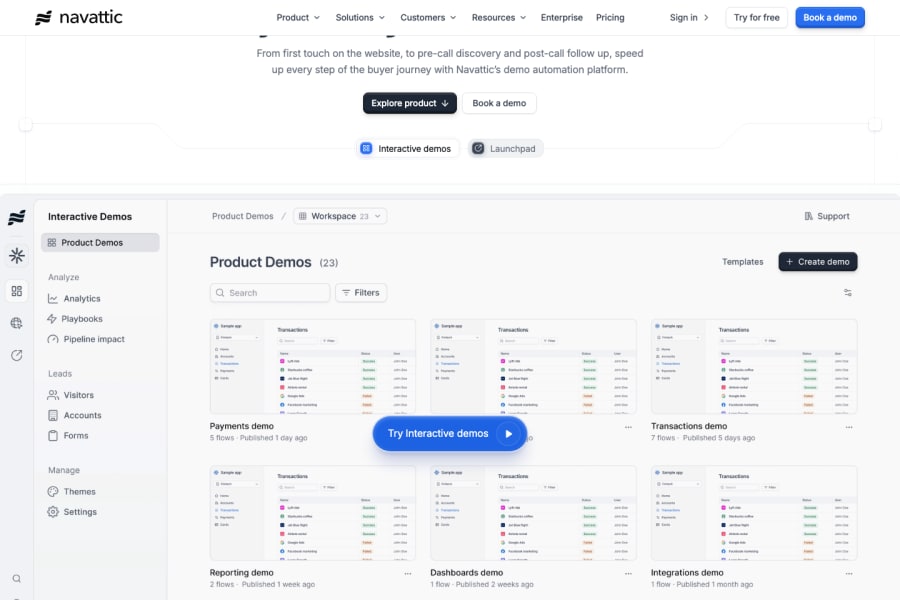Click the Integrations demo title

click(x=687, y=572)
